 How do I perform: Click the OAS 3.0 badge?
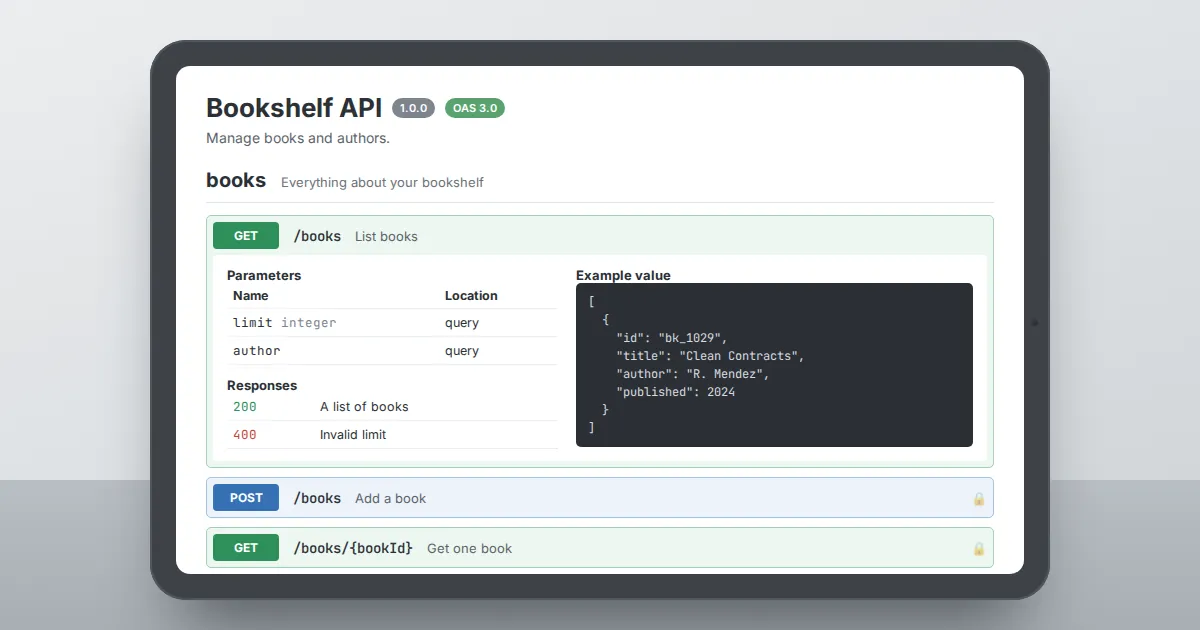pos(475,108)
